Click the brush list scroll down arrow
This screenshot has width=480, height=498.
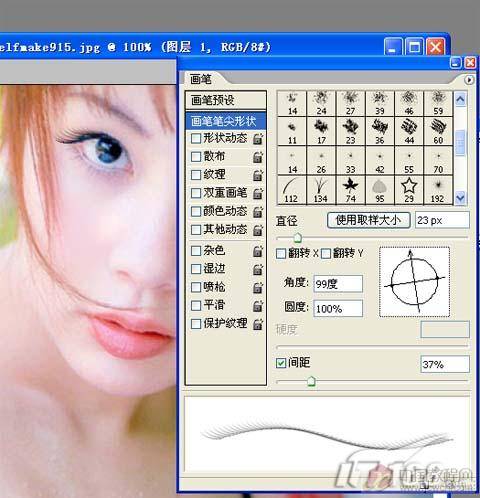(461, 198)
